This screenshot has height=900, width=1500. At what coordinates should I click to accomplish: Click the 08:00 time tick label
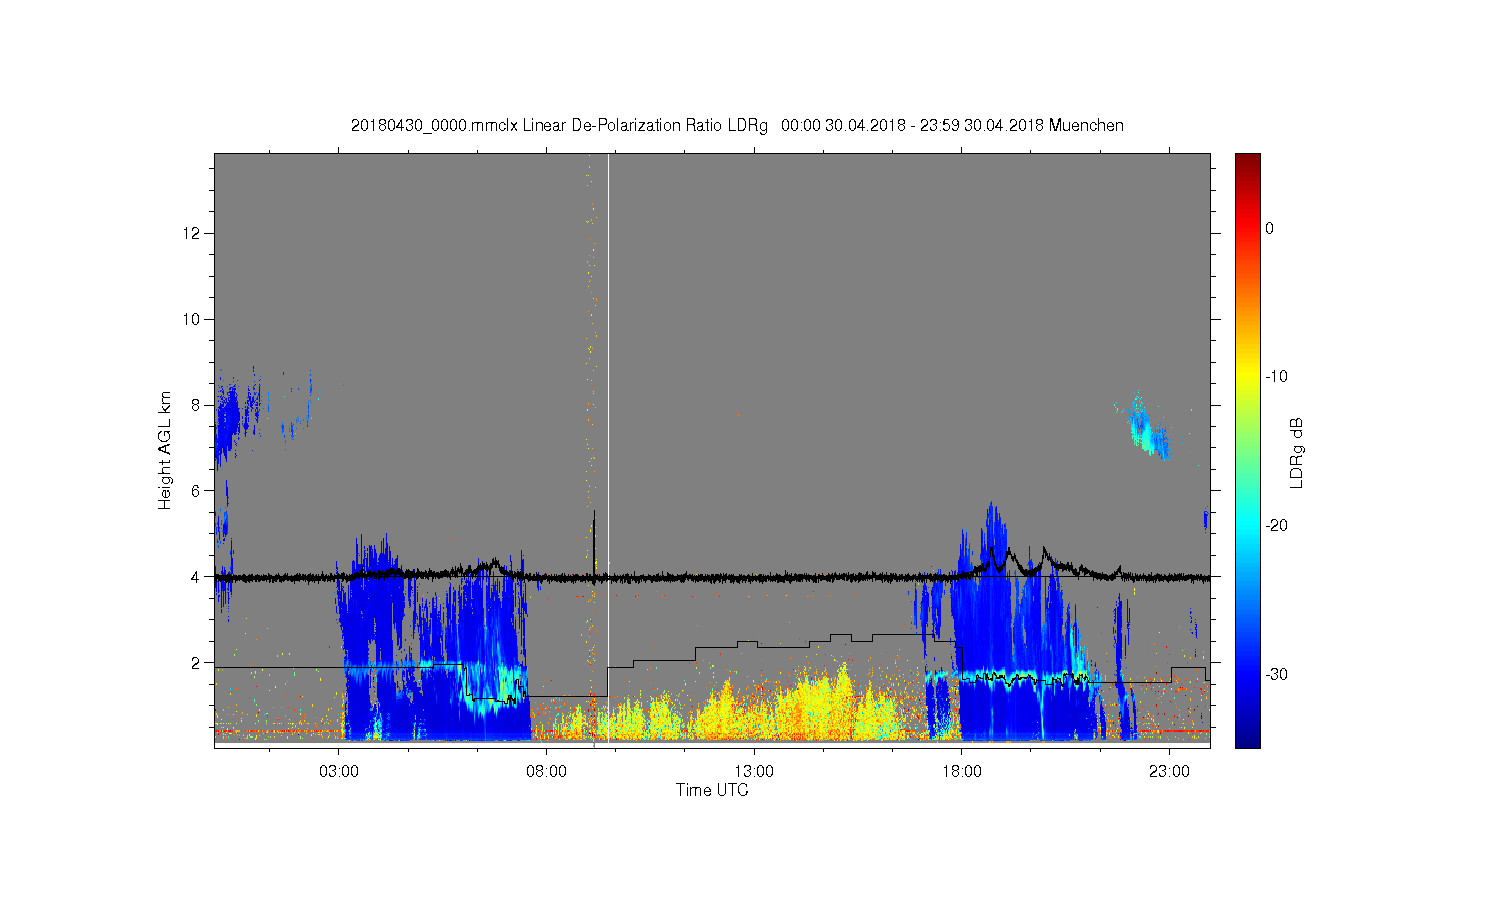[x=546, y=771]
